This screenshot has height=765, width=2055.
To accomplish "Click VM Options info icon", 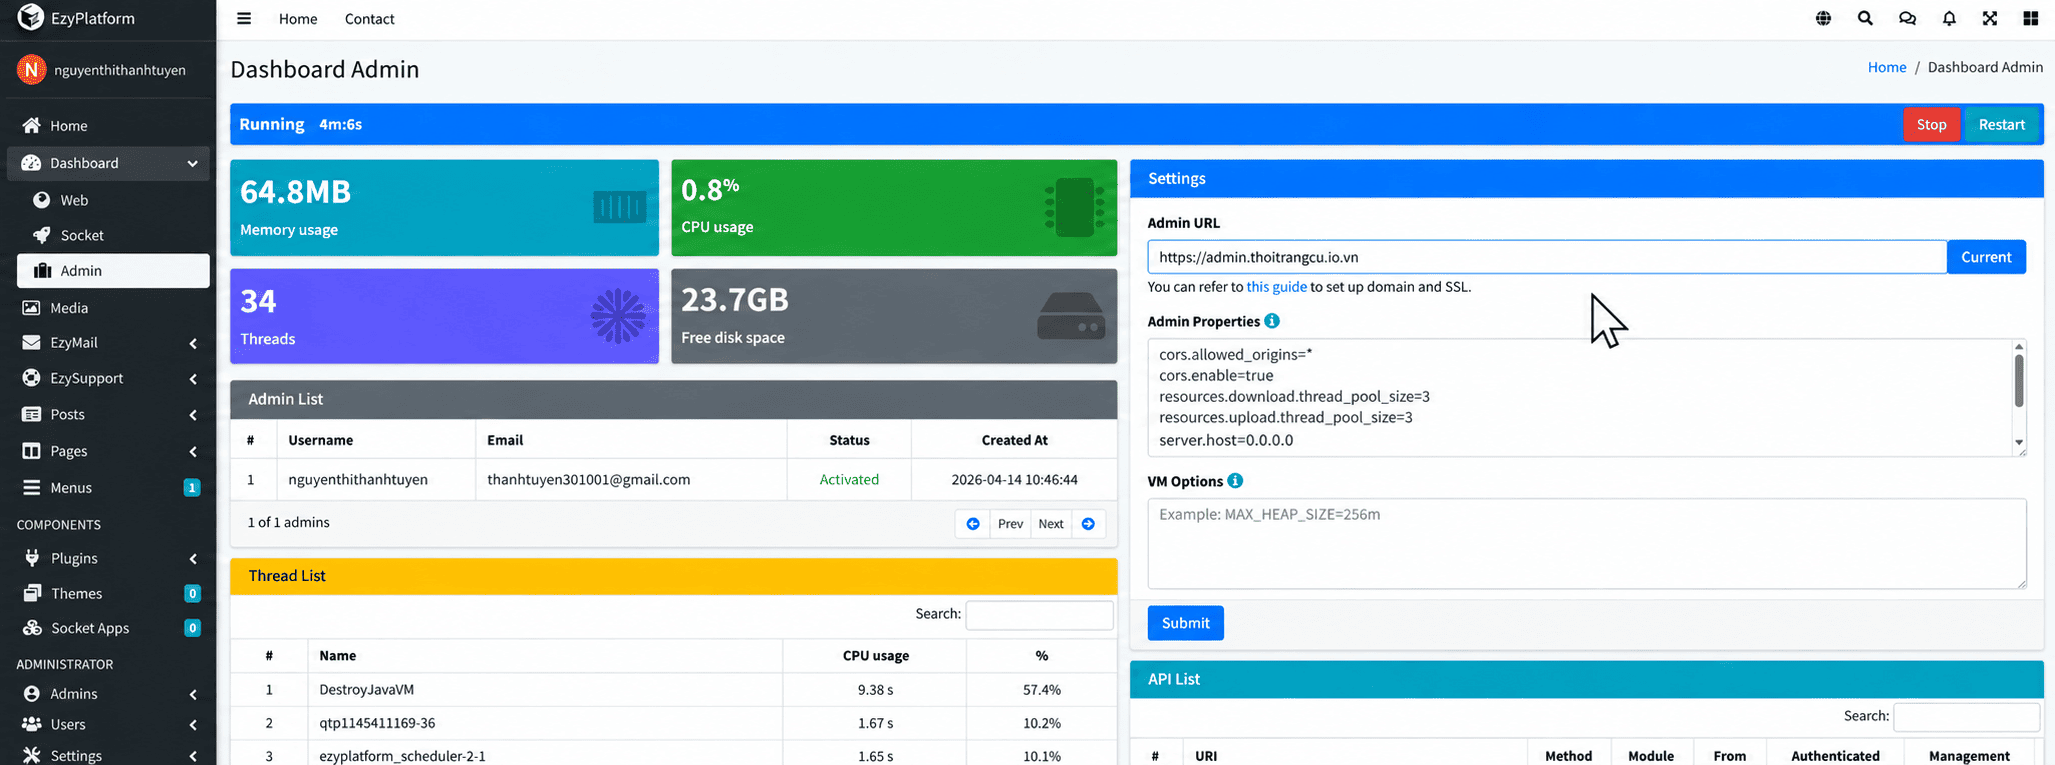I will pyautogui.click(x=1236, y=481).
